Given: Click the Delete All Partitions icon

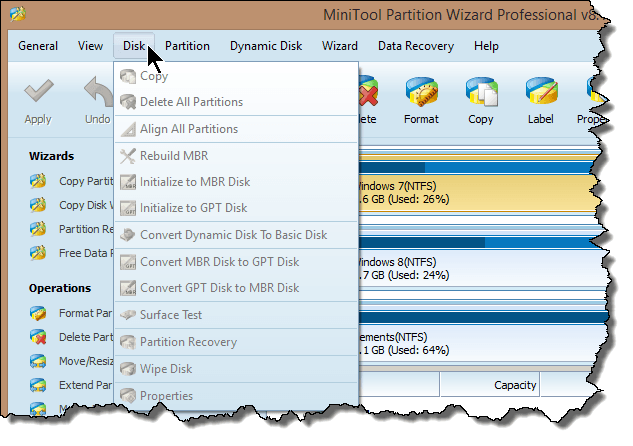Looking at the screenshot, I should [128, 102].
